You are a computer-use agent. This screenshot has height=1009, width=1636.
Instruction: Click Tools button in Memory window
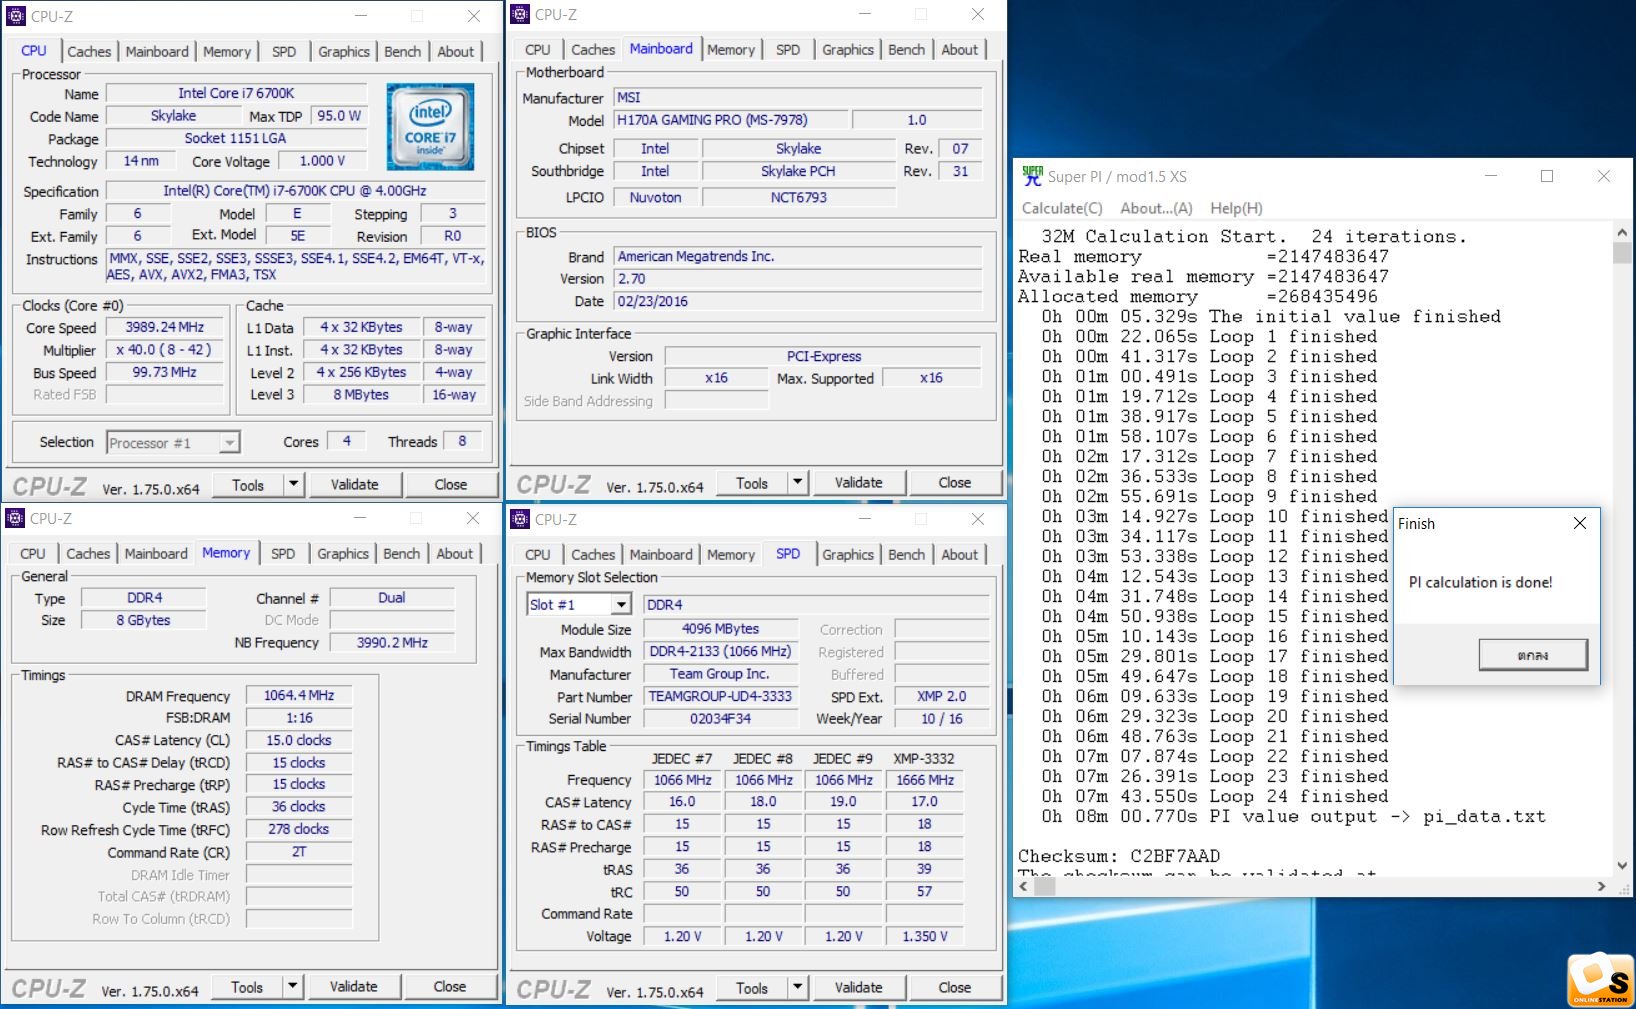click(x=247, y=987)
